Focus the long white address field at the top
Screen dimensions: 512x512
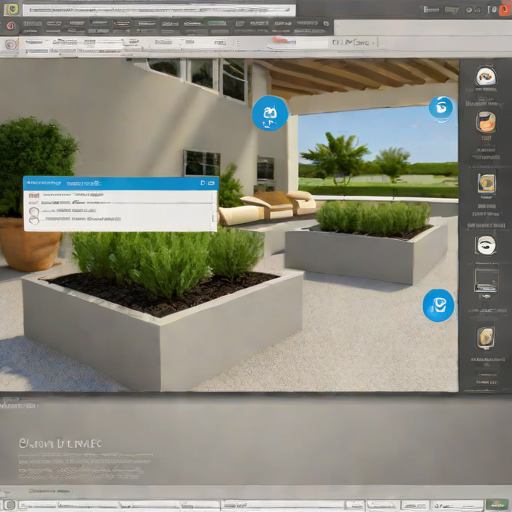click(159, 10)
